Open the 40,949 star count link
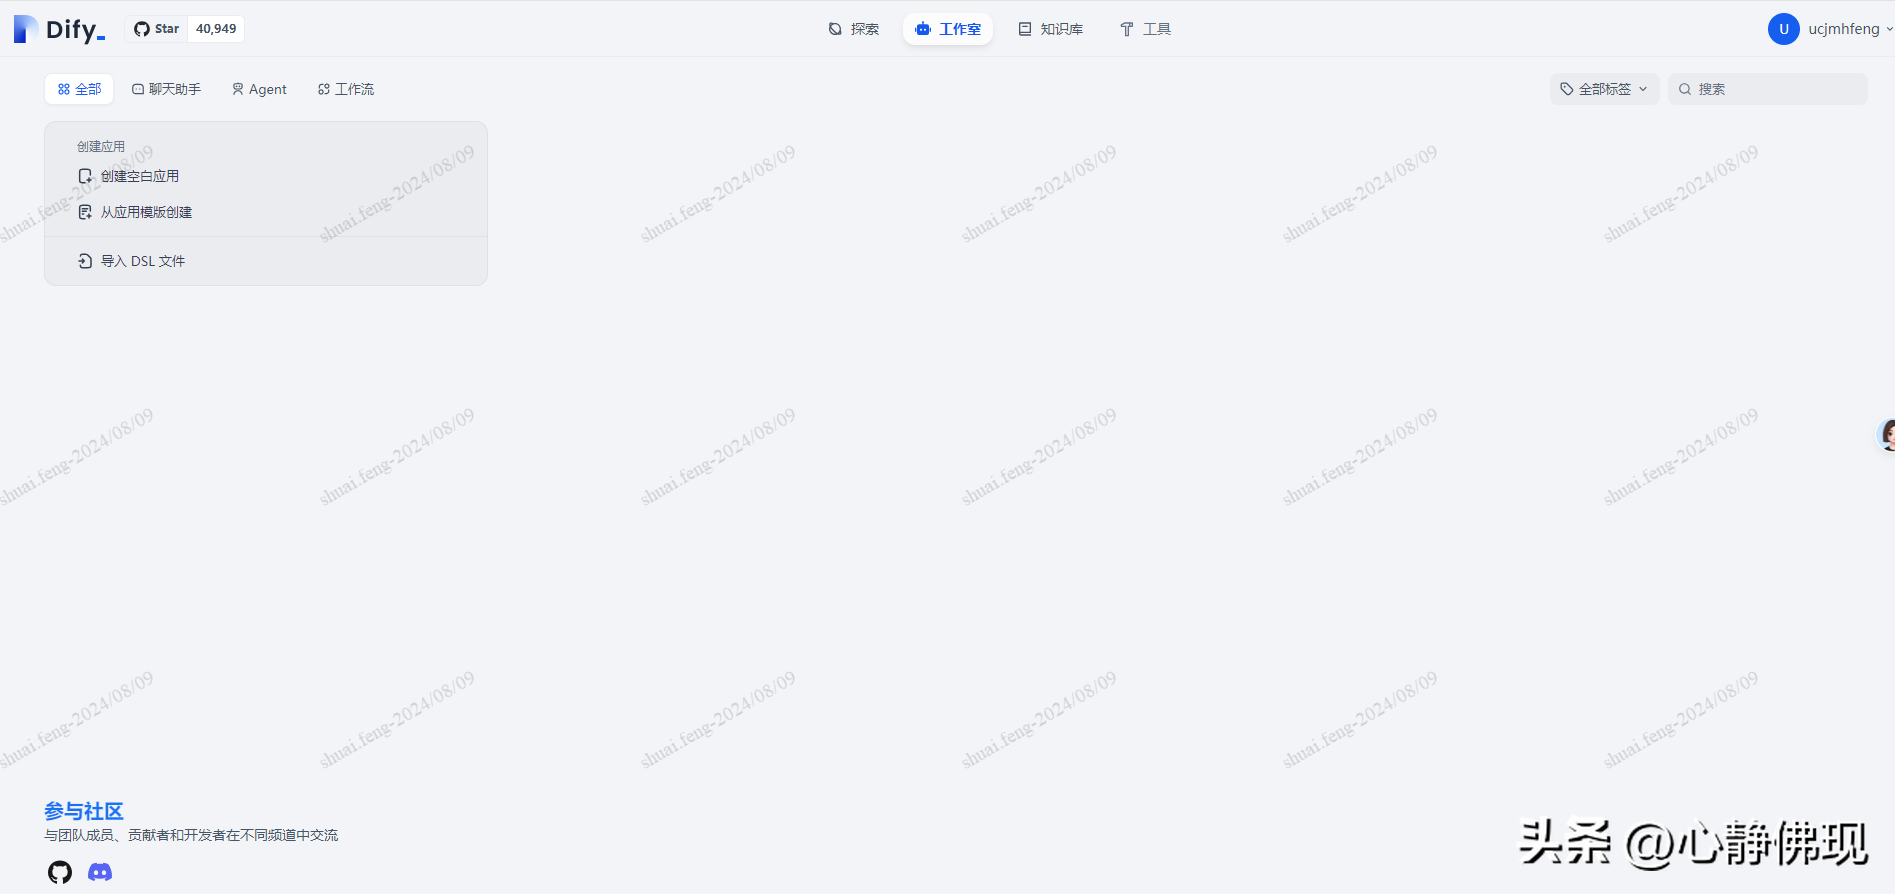This screenshot has height=894, width=1895. tap(216, 29)
